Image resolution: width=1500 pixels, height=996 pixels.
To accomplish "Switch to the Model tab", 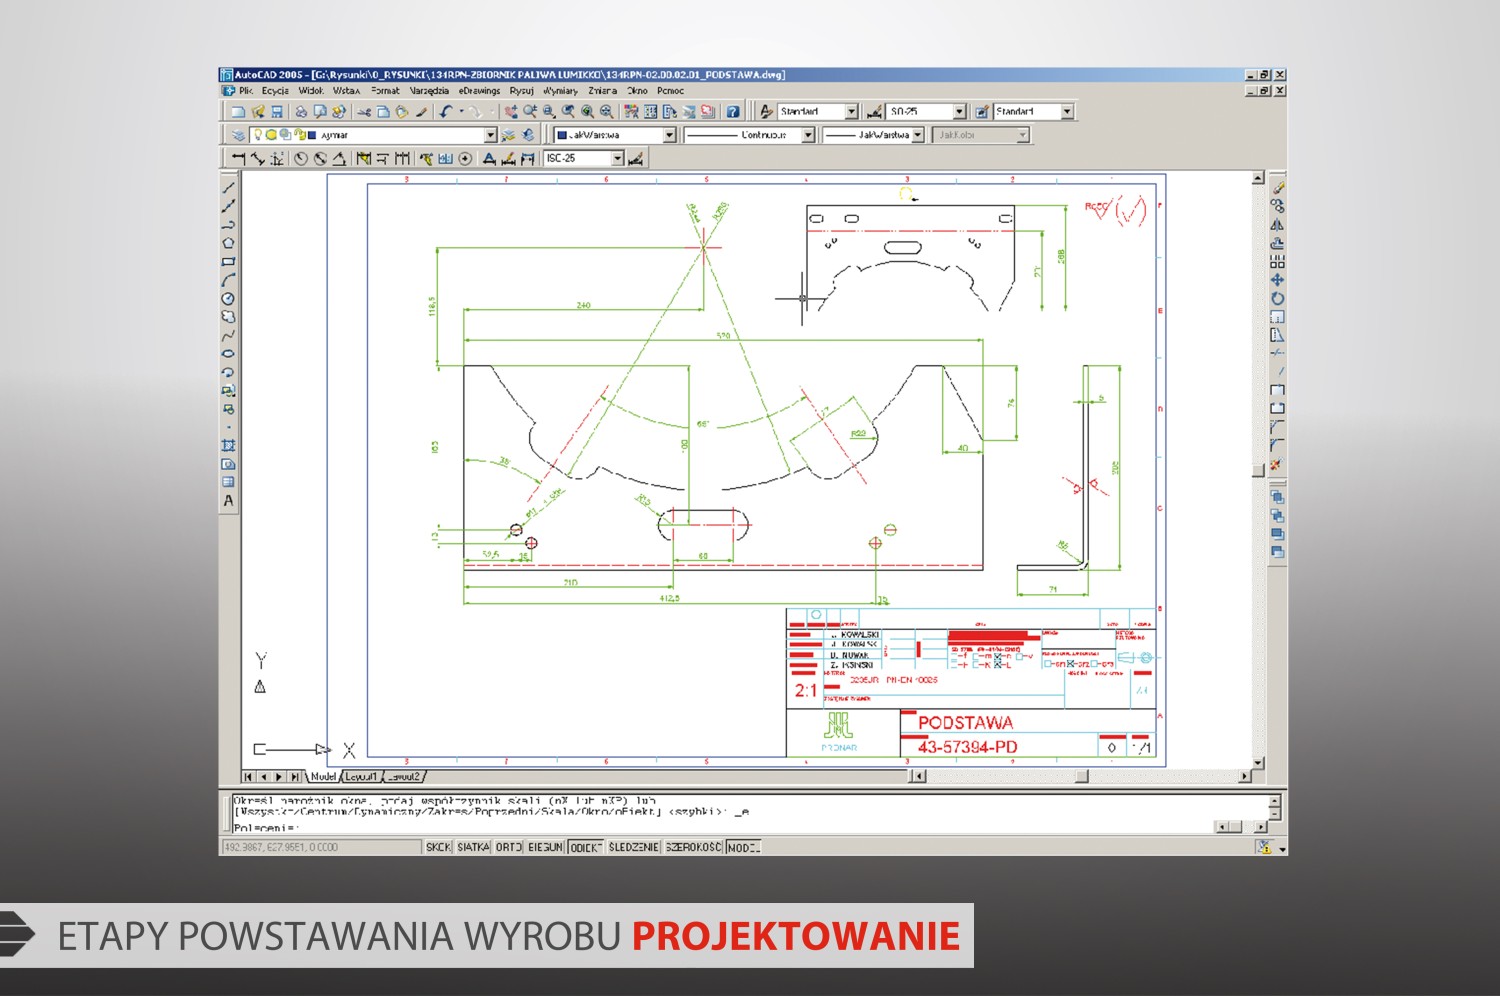I will [322, 776].
